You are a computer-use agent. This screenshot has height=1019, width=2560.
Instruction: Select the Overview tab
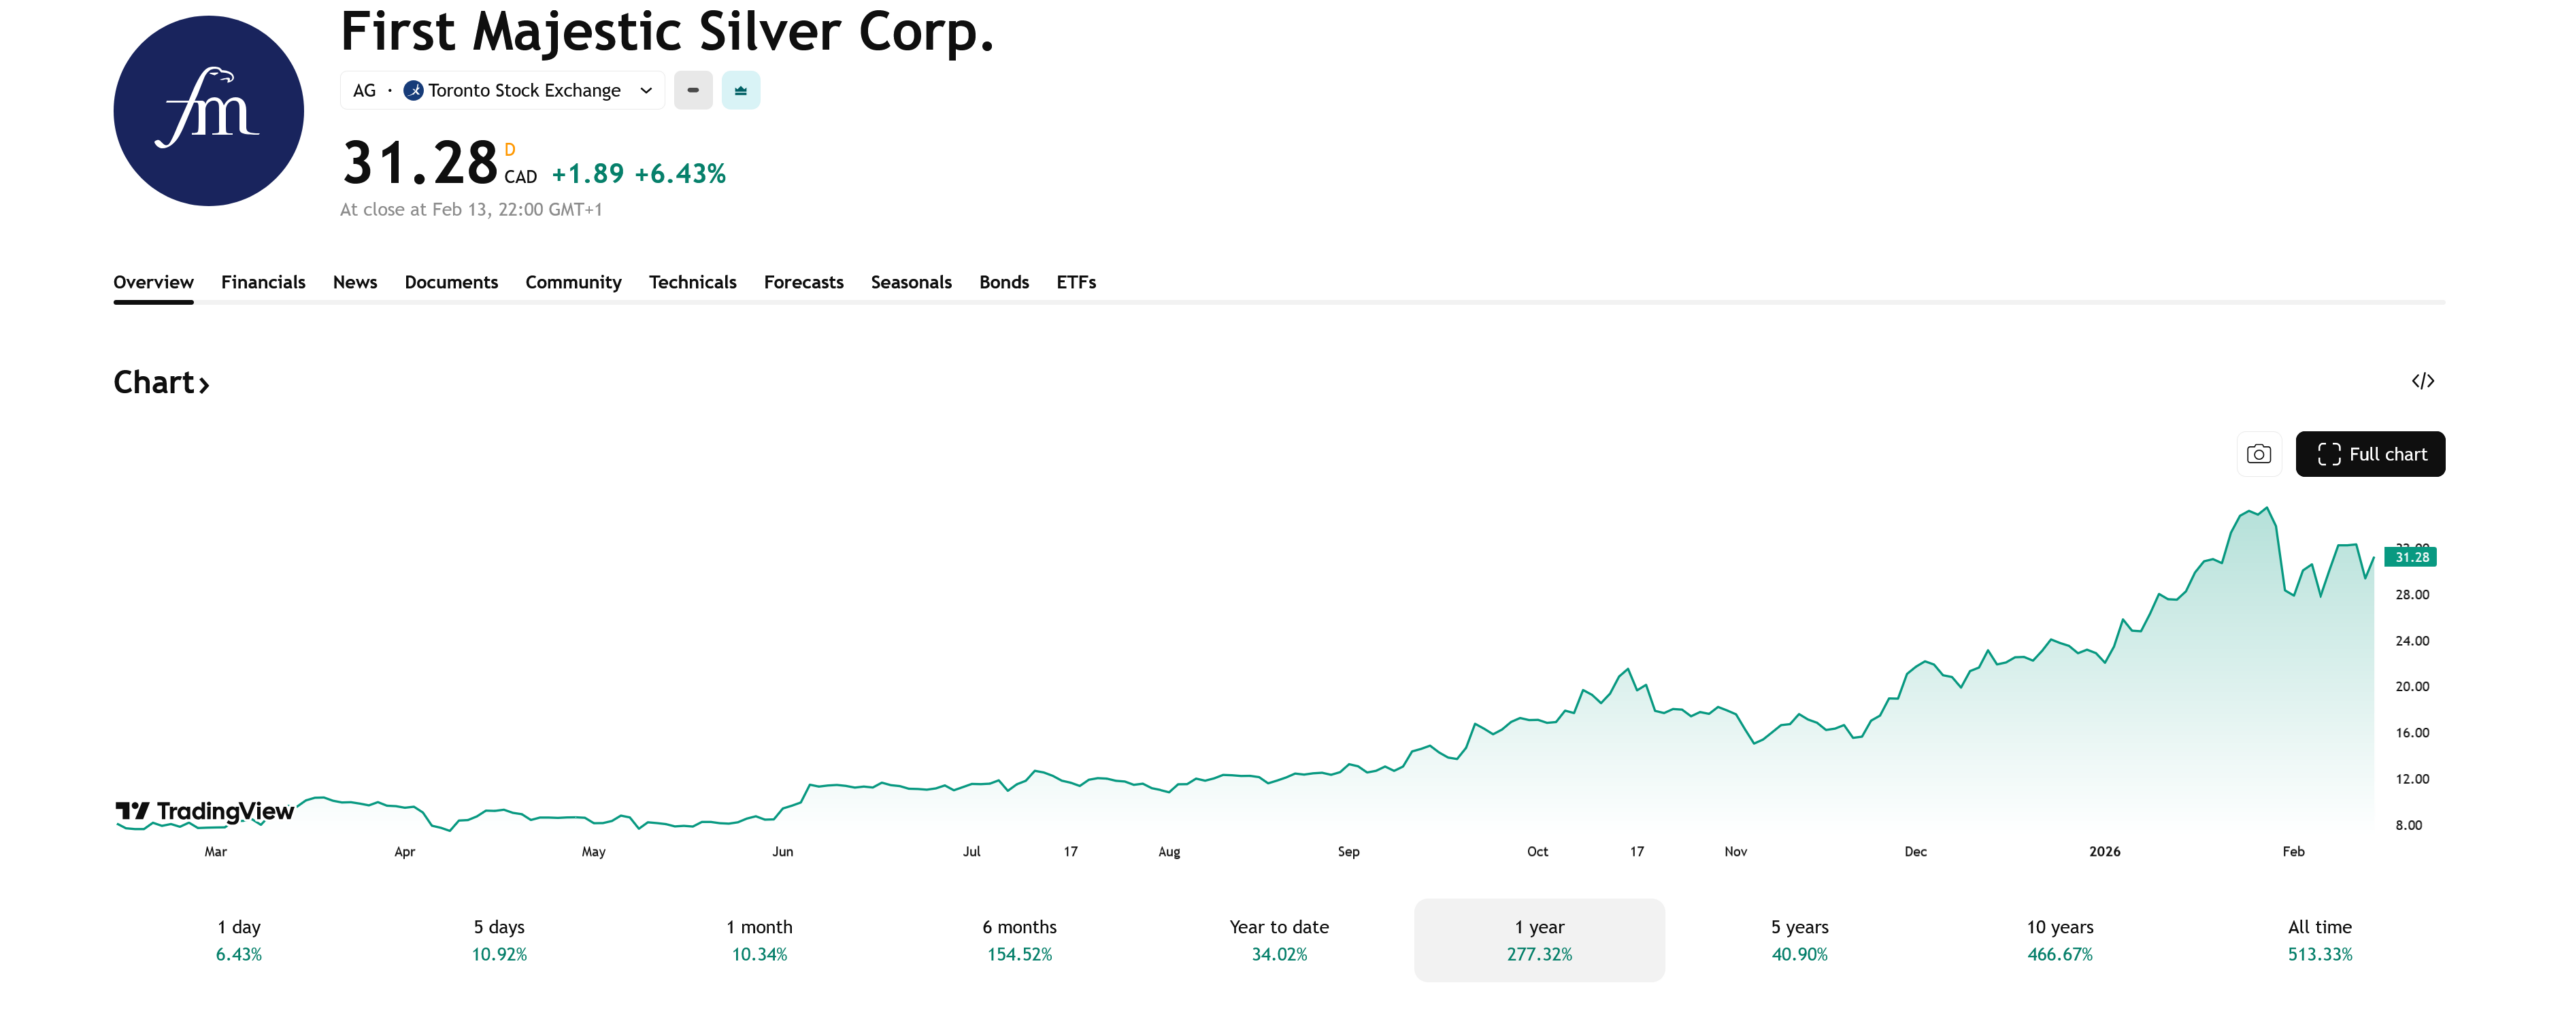pos(153,282)
